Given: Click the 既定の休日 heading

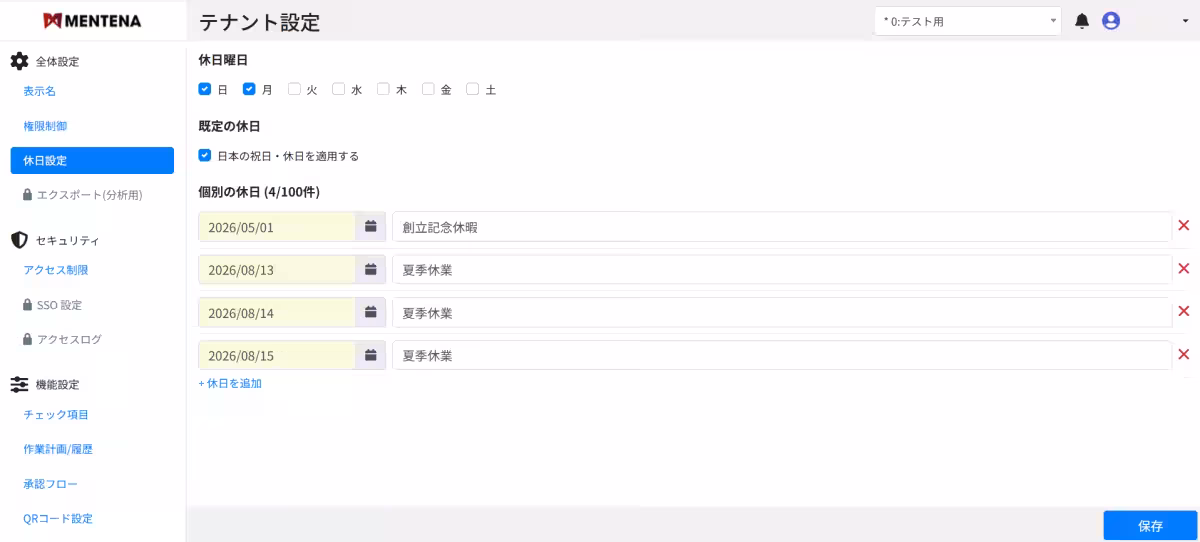Looking at the screenshot, I should [229, 126].
